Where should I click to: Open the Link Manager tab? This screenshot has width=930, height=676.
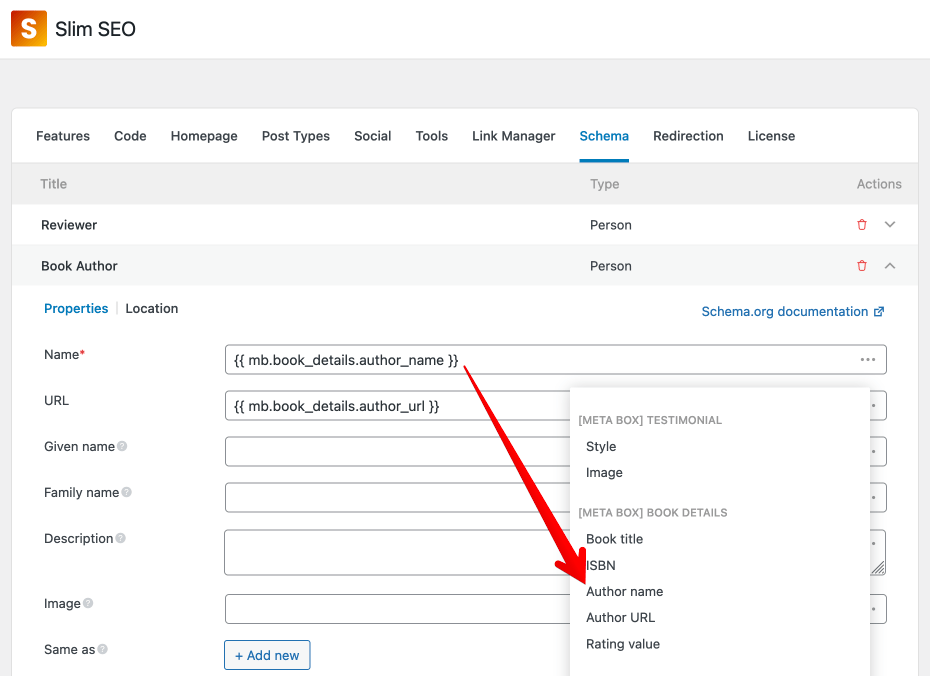click(x=514, y=136)
